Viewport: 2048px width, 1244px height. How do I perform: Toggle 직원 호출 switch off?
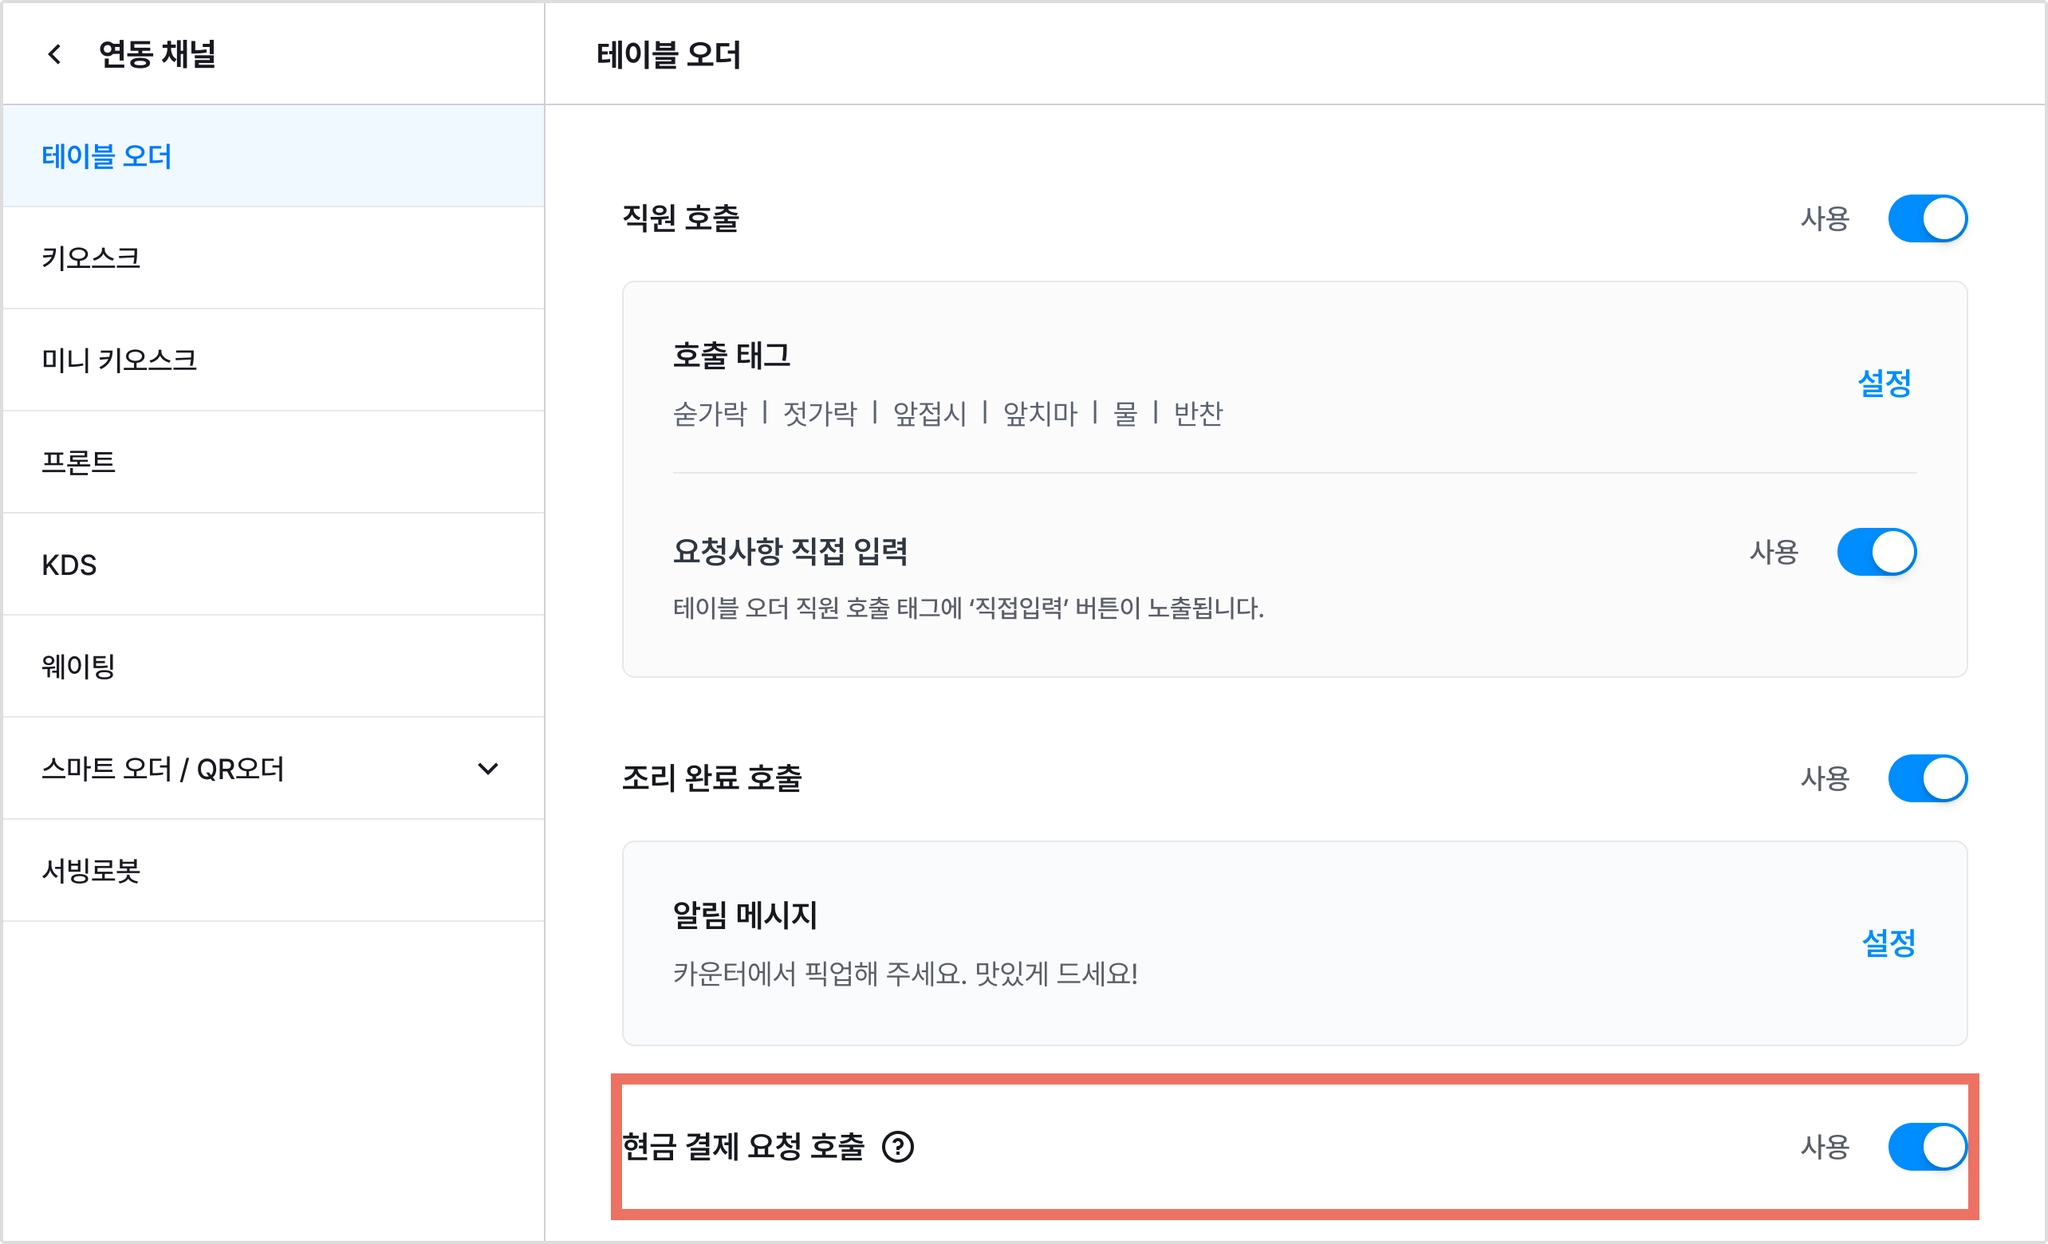coord(1927,218)
